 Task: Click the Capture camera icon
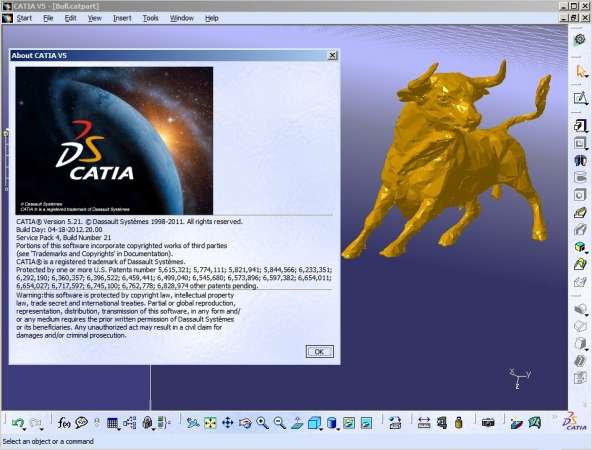click(x=488, y=423)
